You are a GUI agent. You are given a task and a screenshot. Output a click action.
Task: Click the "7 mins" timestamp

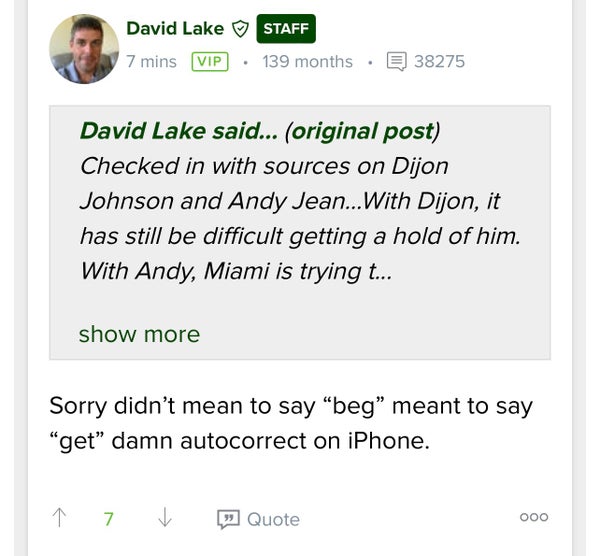pyautogui.click(x=151, y=62)
